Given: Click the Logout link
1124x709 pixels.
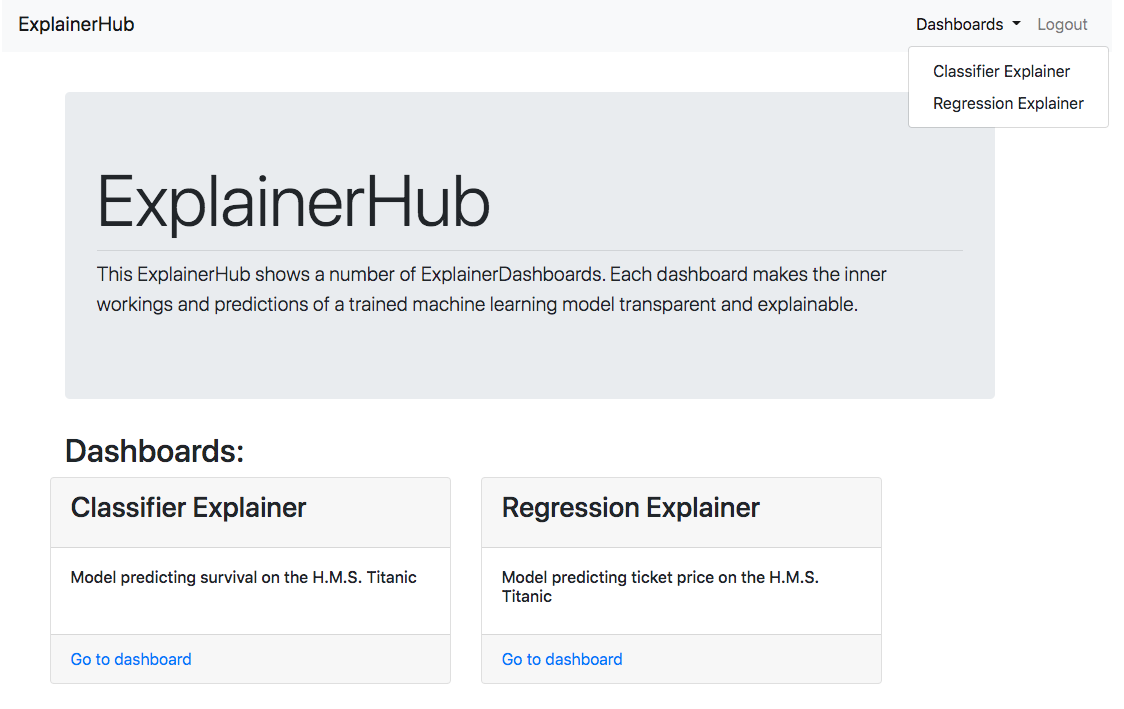Looking at the screenshot, I should [1062, 23].
